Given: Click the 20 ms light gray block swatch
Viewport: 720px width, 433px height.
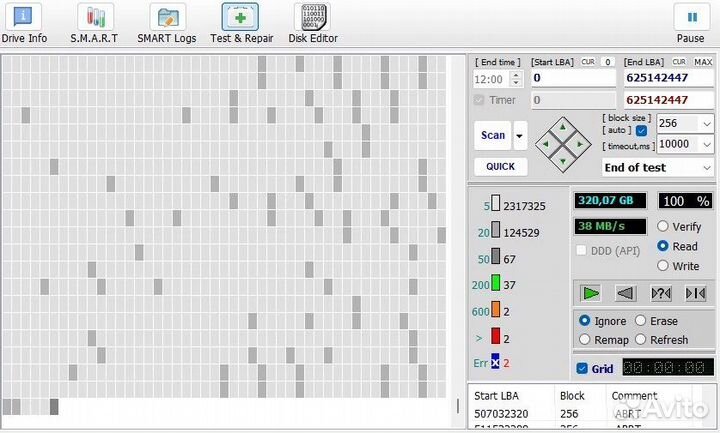Looking at the screenshot, I should pos(495,230).
